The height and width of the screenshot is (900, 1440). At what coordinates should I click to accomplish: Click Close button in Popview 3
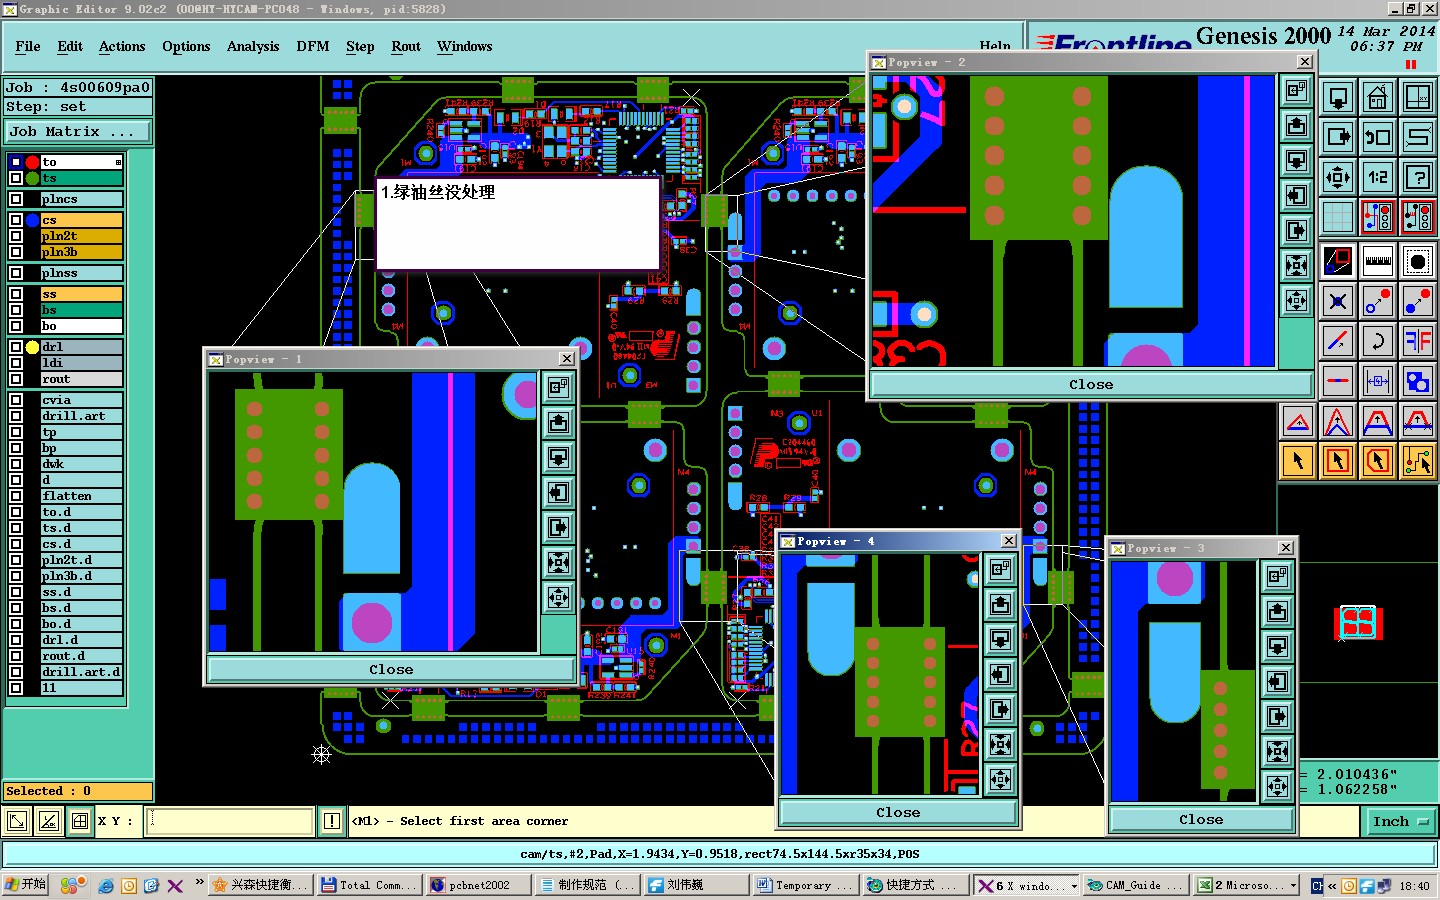1201,820
